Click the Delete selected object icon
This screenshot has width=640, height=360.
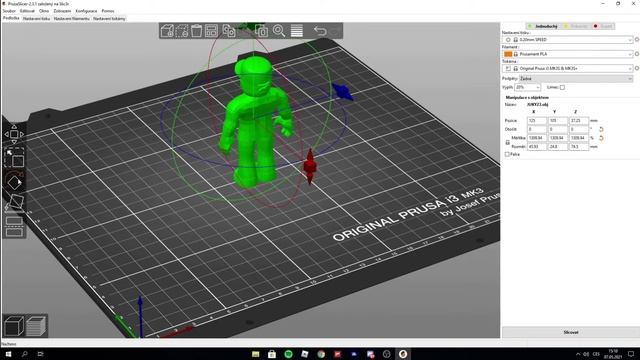tap(182, 31)
